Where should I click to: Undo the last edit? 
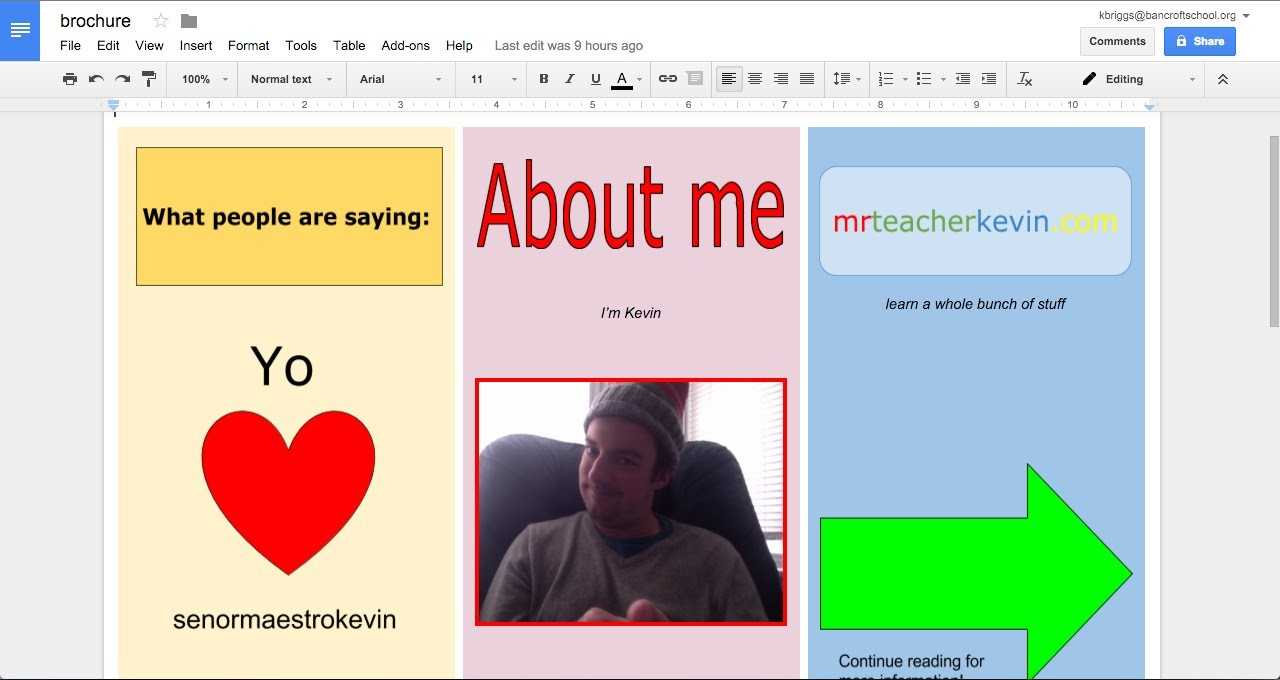tap(95, 79)
